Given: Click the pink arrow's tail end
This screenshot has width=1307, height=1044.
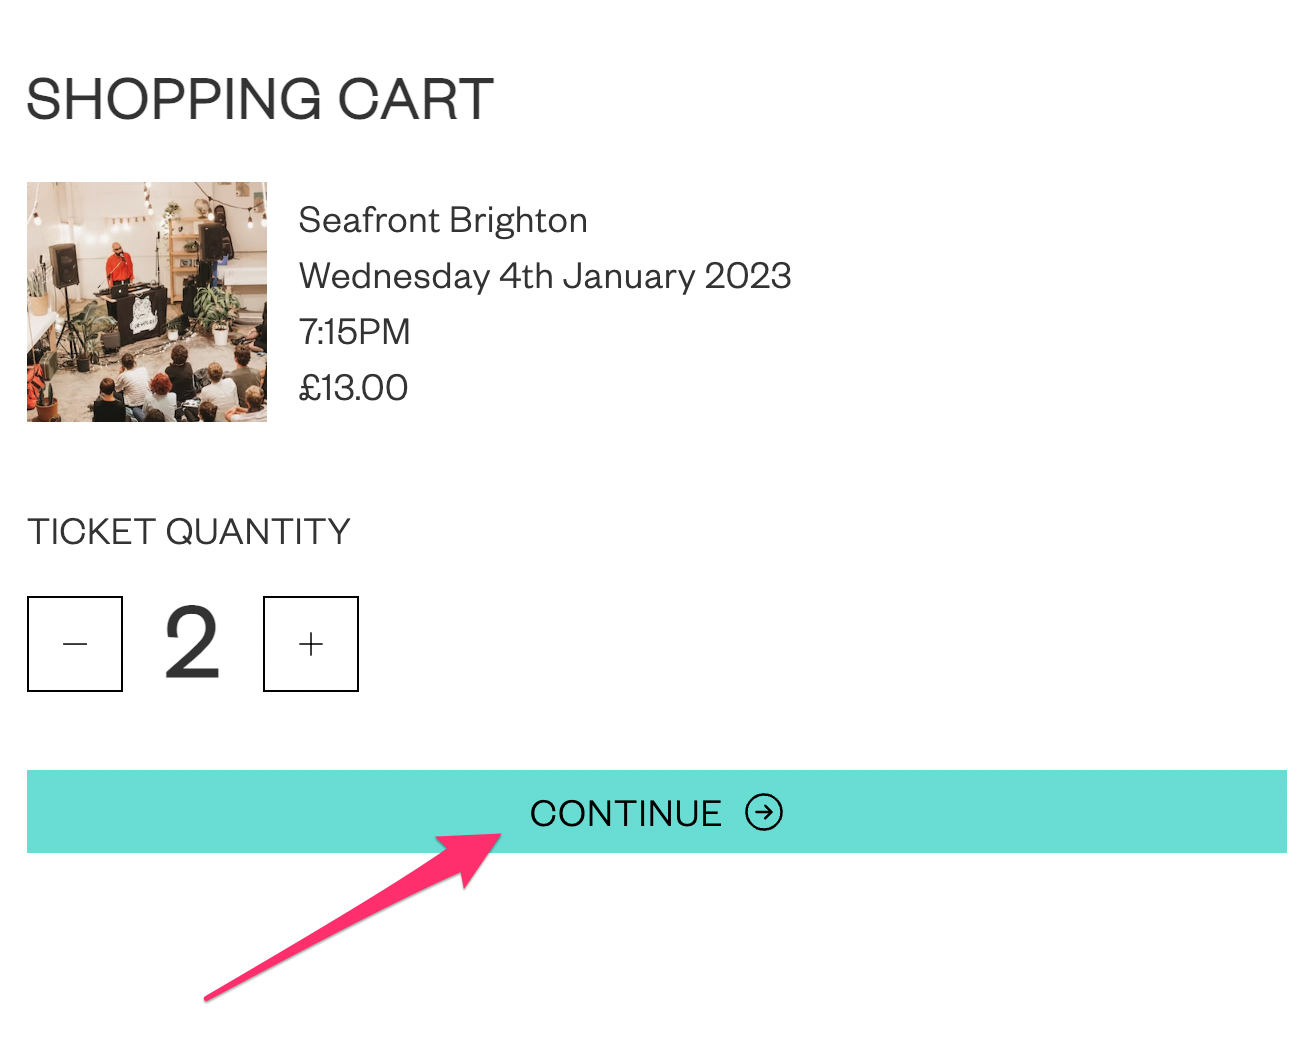Looking at the screenshot, I should 208,997.
